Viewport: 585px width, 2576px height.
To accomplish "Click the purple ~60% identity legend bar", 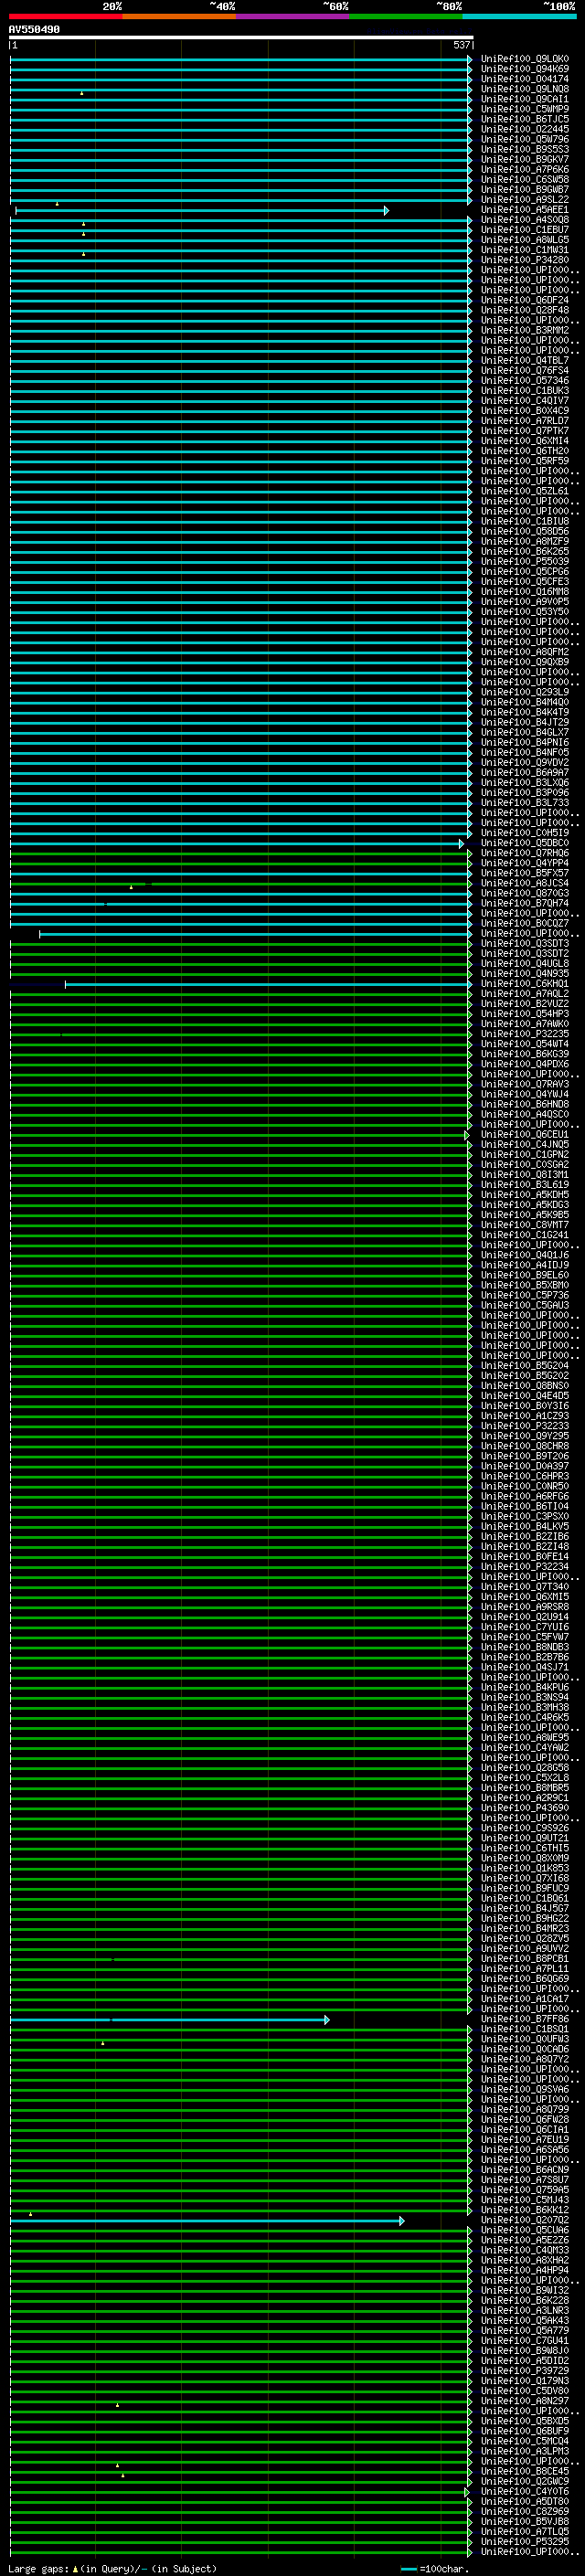I will pos(293,16).
